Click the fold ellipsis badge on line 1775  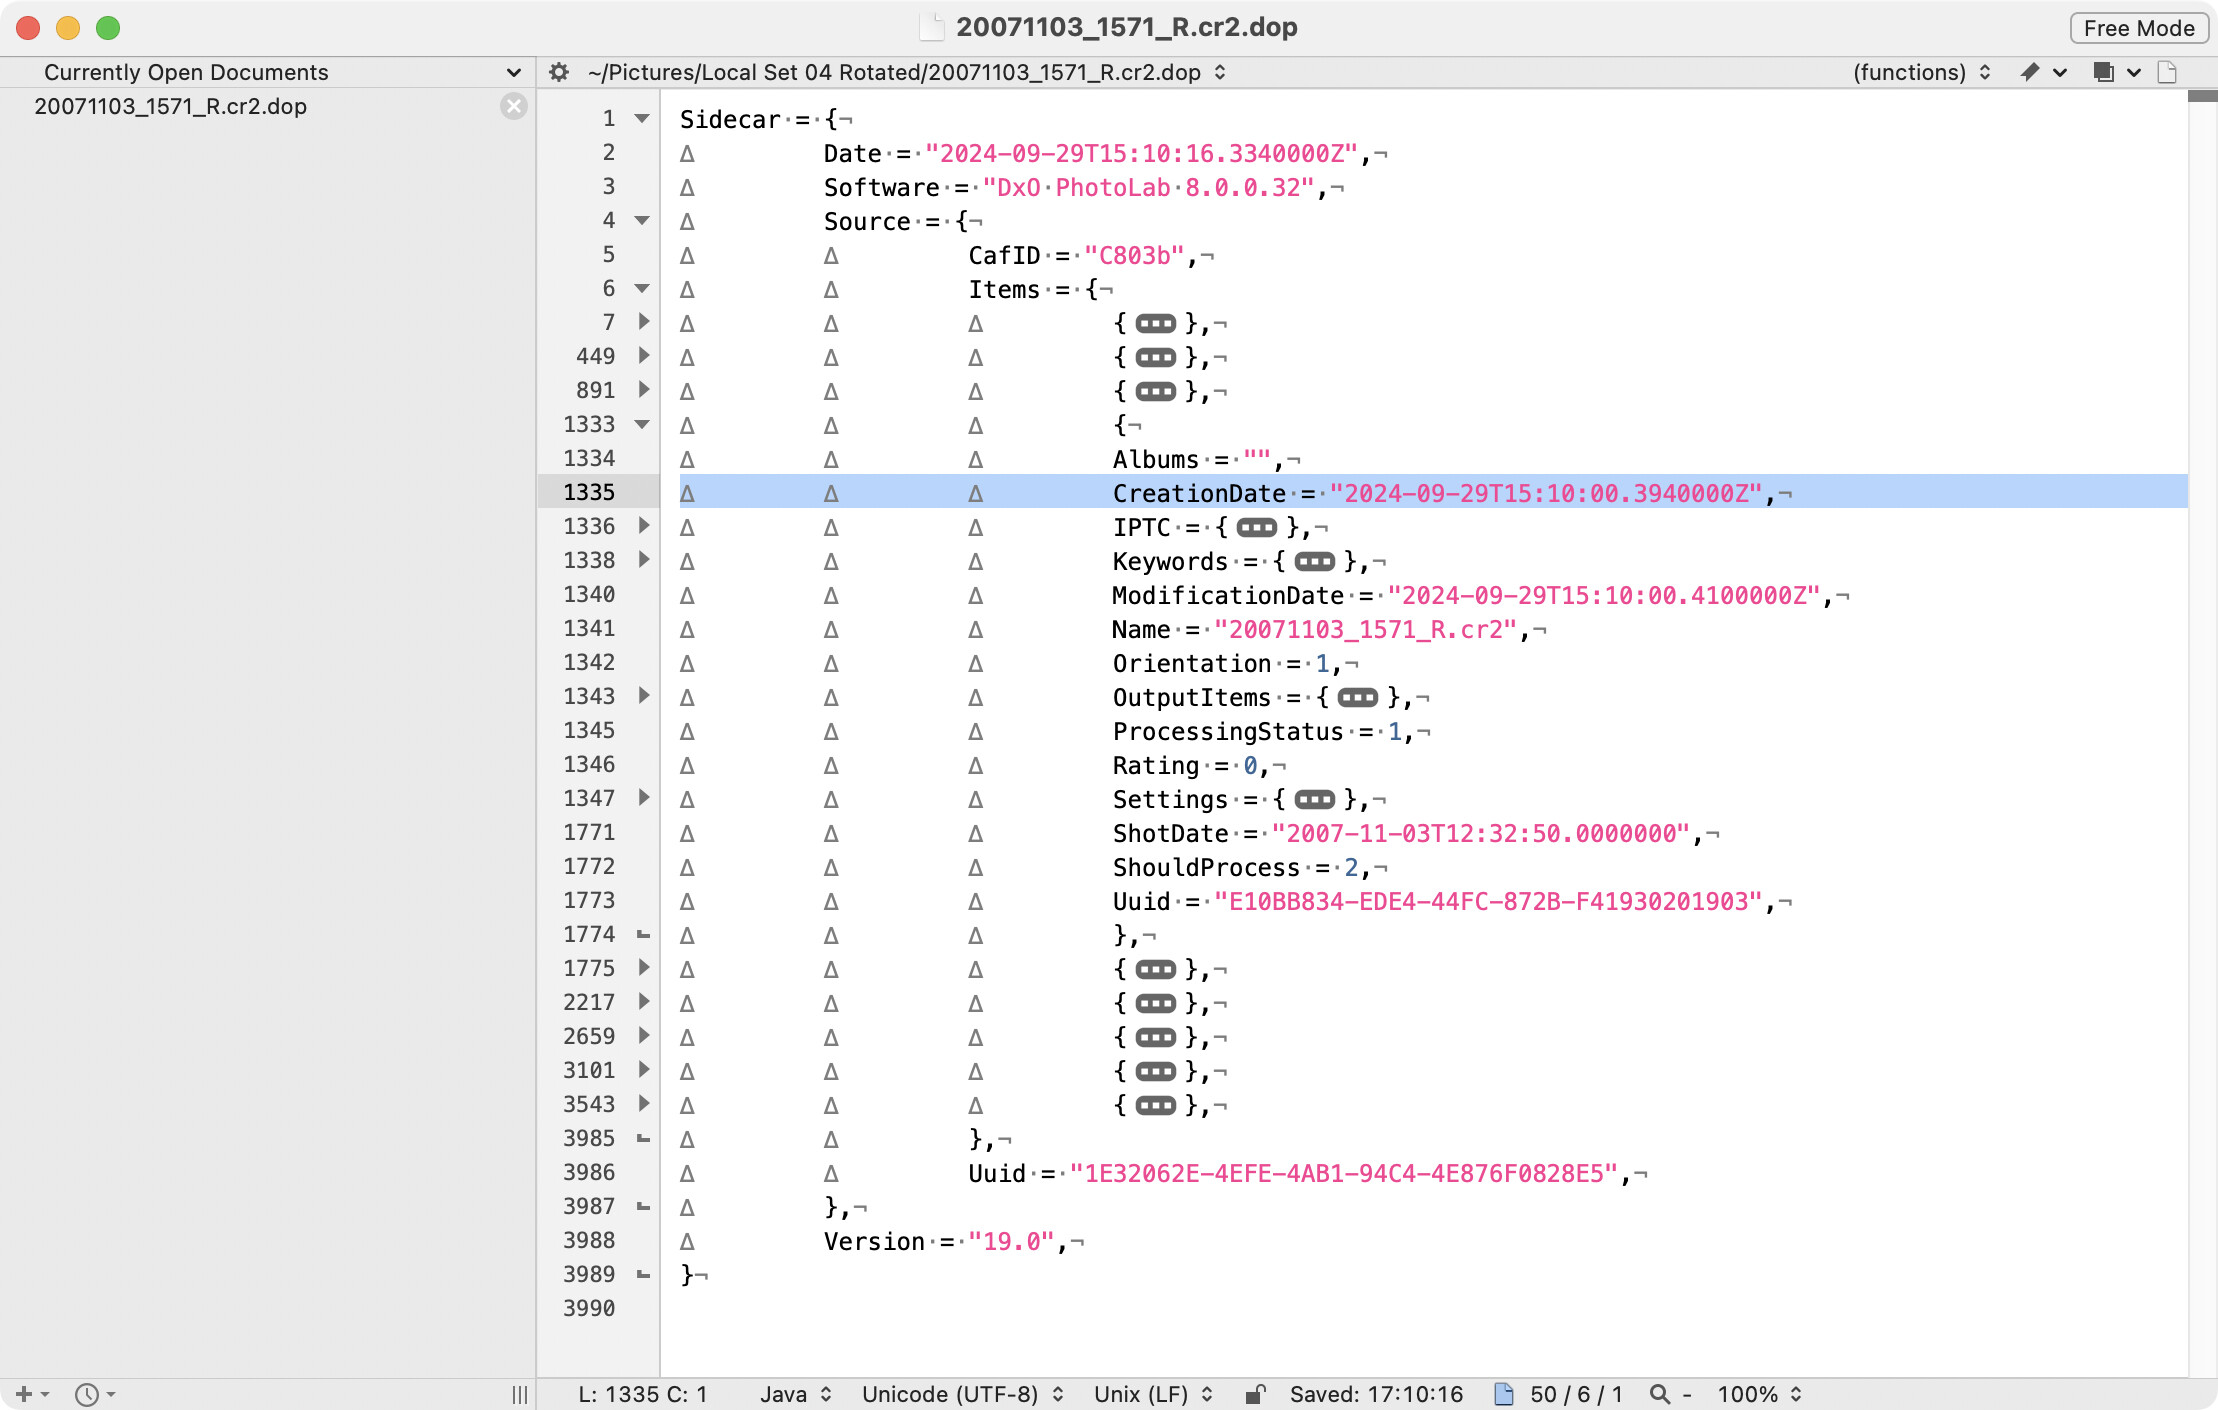[x=1156, y=970]
